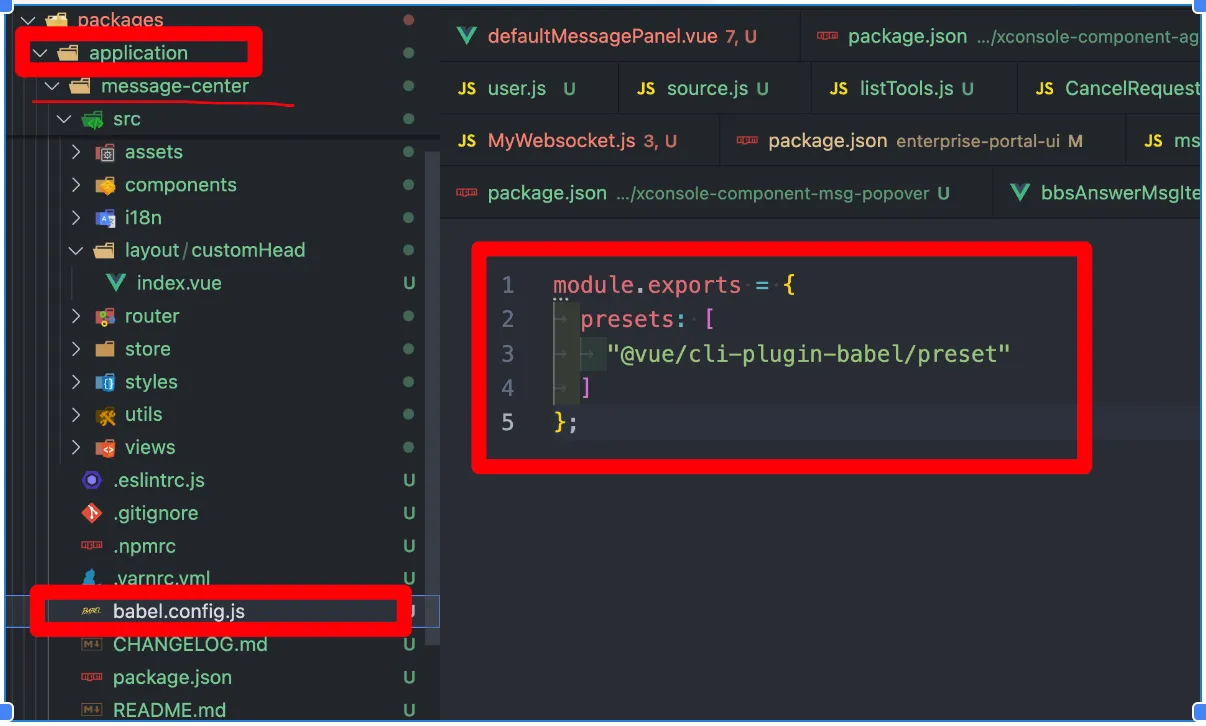
Task: Click the npm icon next to .npmrc
Action: [x=92, y=546]
